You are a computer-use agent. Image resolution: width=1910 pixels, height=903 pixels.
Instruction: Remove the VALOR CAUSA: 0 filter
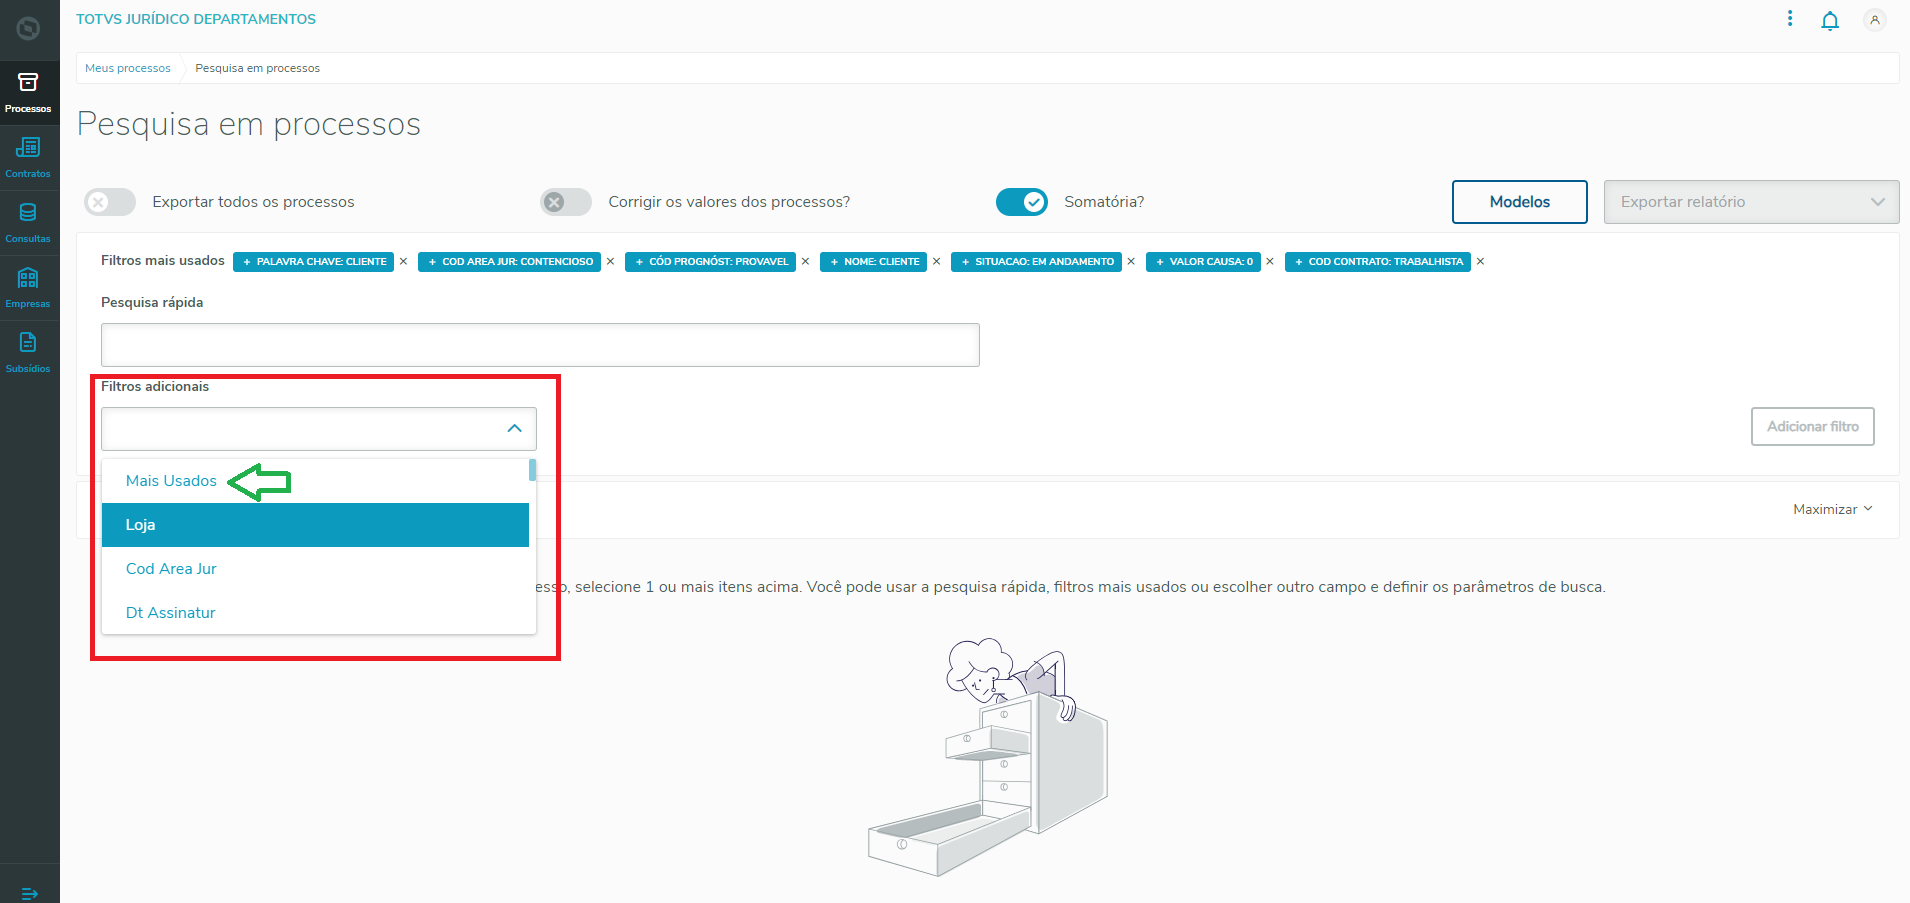click(1270, 262)
